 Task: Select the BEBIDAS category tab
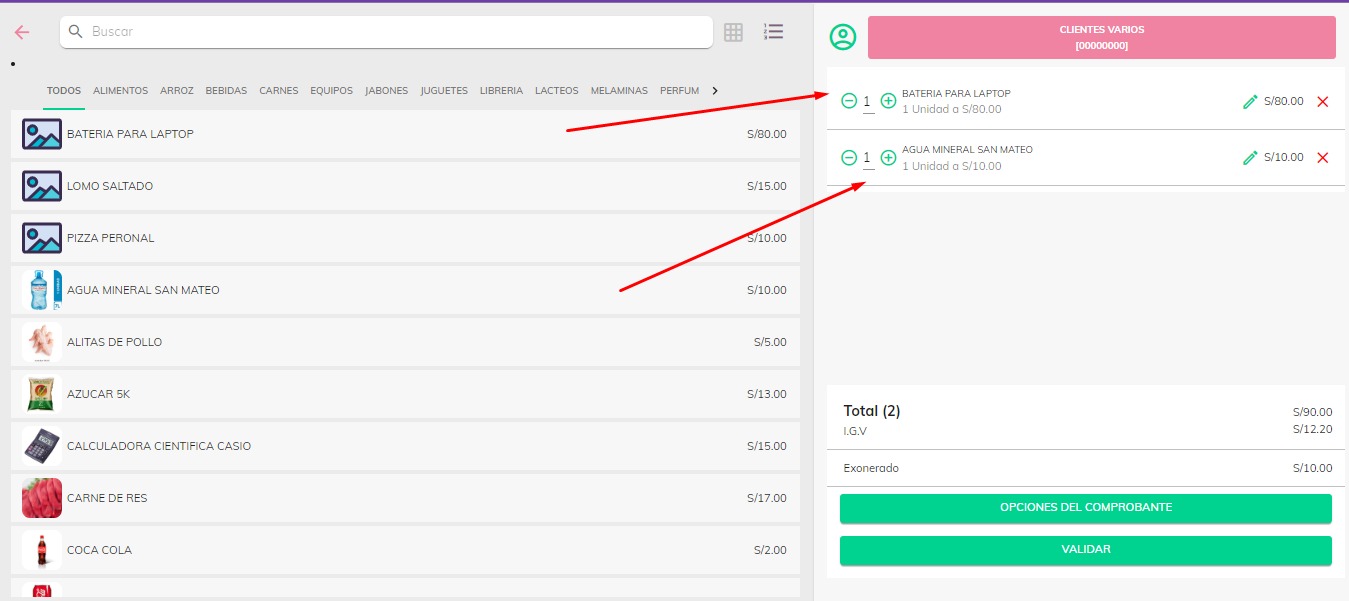[x=226, y=90]
